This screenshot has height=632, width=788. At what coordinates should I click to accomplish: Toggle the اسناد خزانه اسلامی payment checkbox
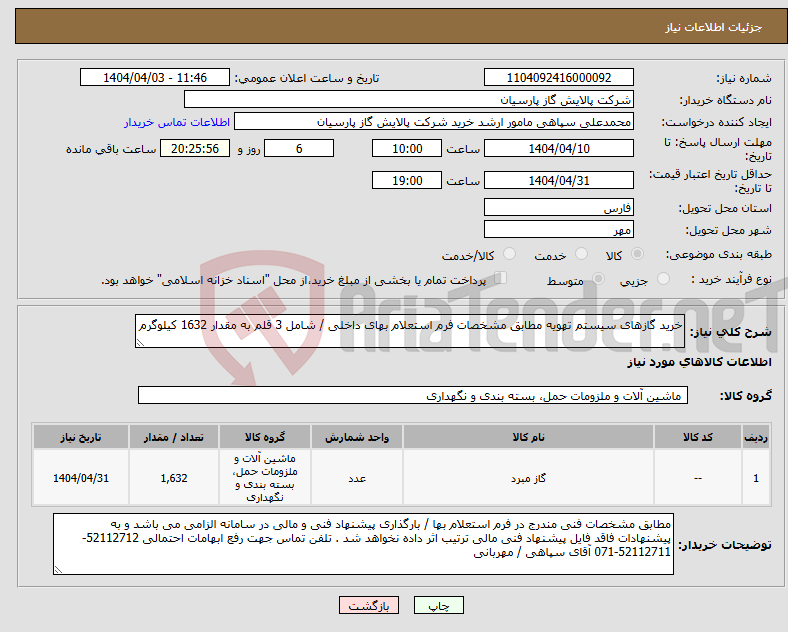coord(500,278)
